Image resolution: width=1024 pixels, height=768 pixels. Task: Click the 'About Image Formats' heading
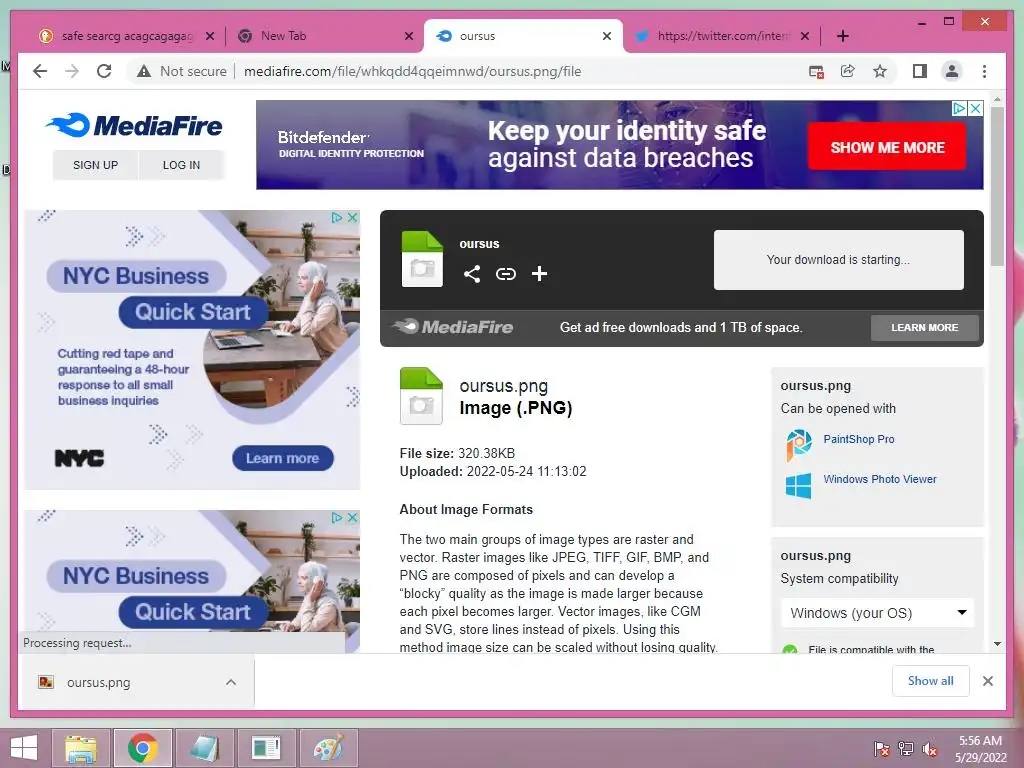[x=466, y=509]
